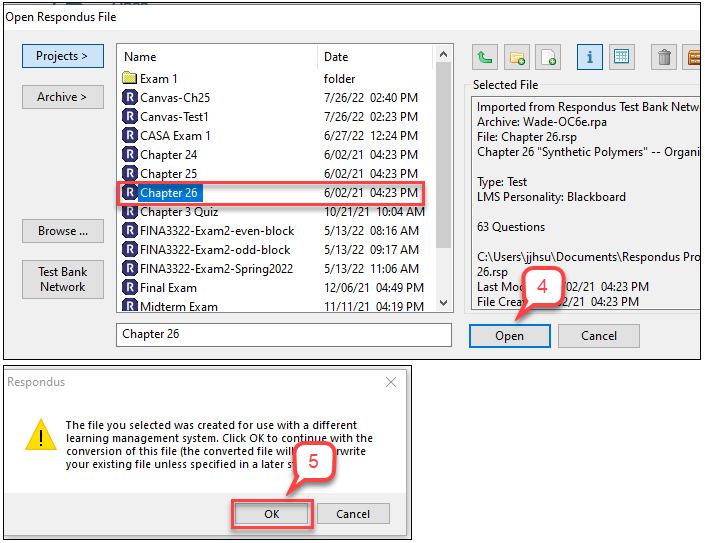Screen dimensions: 705x543
Task: Toggle the blue info view icon
Action: point(589,57)
